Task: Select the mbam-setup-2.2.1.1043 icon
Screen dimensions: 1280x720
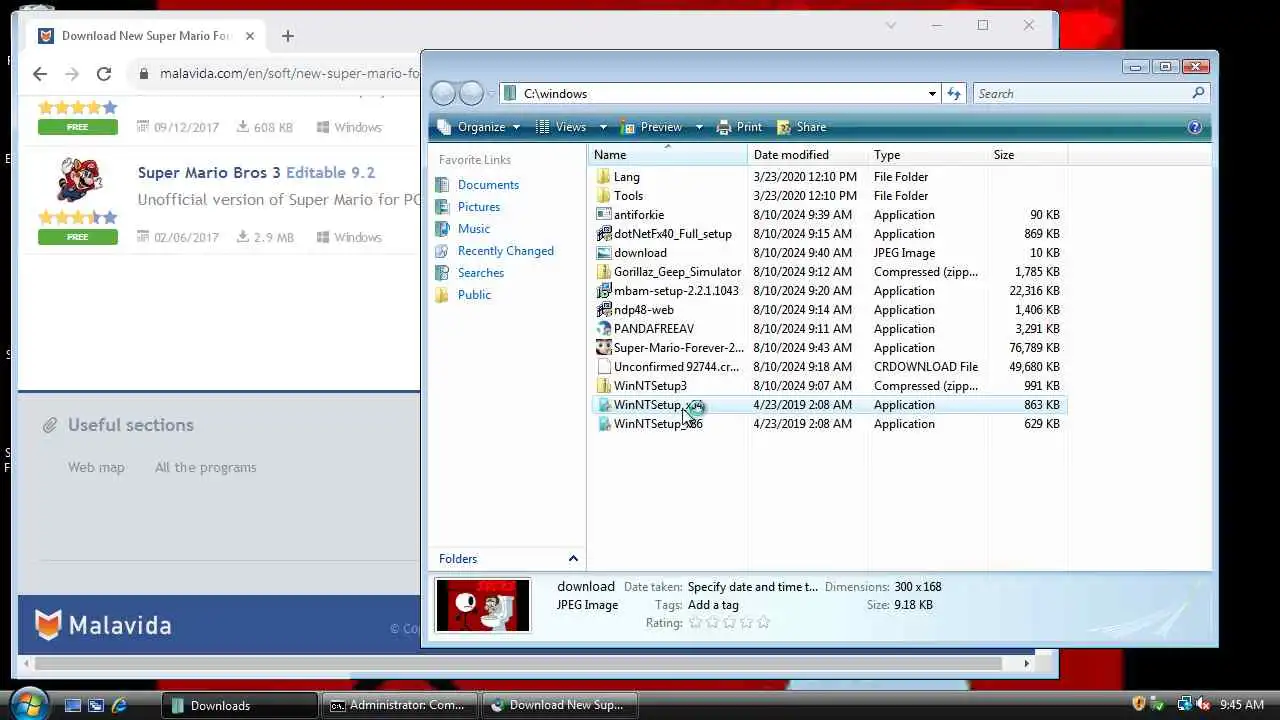Action: [x=603, y=291]
